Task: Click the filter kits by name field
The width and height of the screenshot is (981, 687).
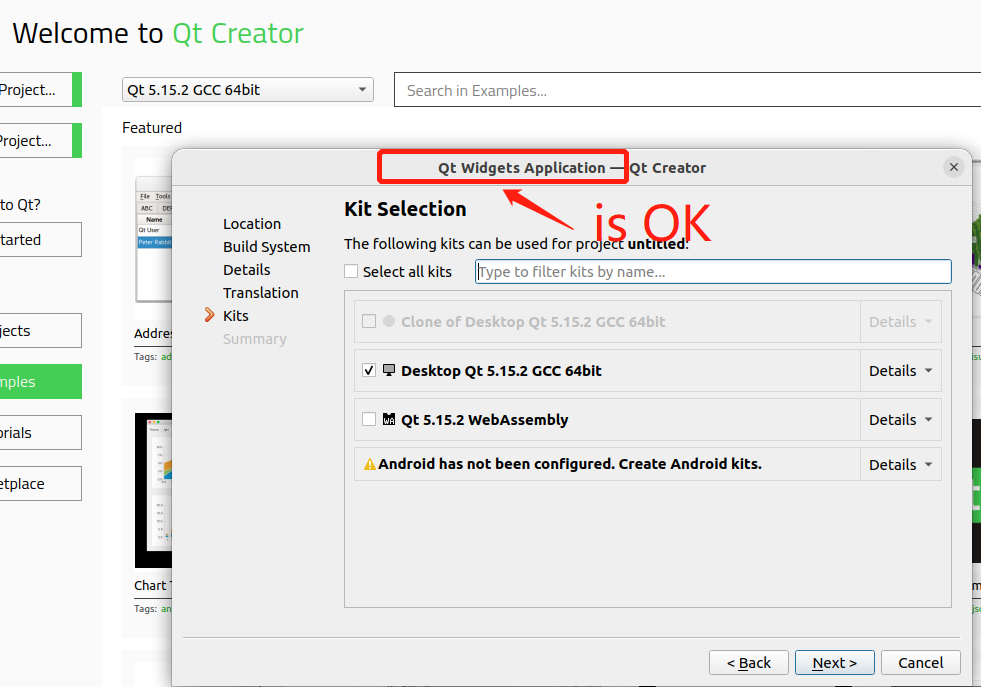Action: tap(712, 271)
